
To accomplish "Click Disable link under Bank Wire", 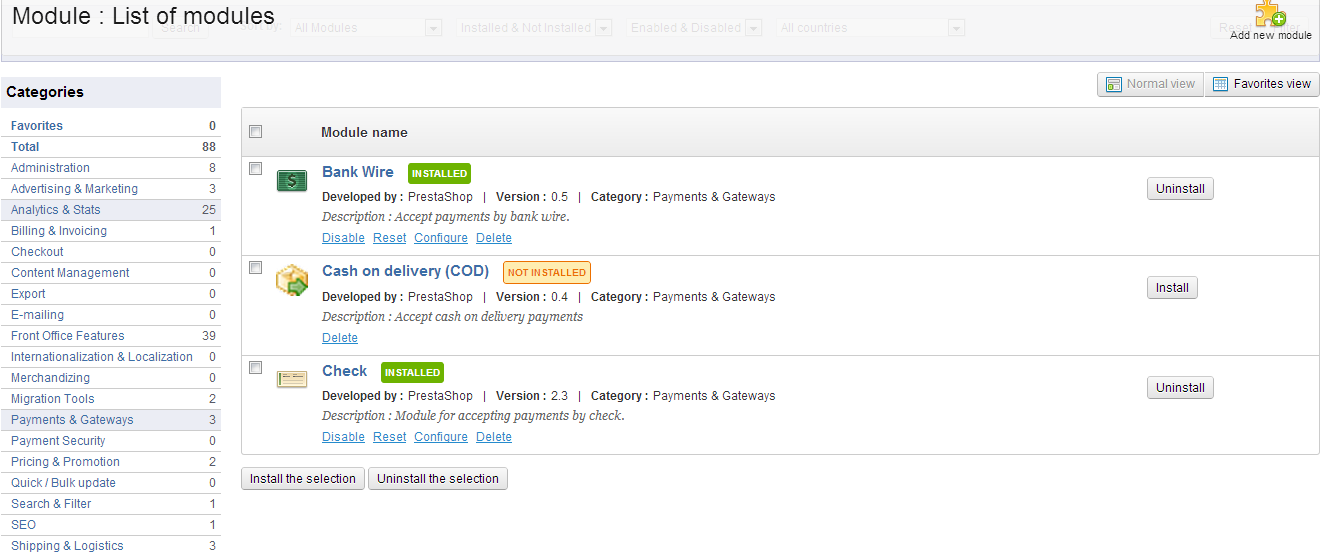I will (x=343, y=238).
